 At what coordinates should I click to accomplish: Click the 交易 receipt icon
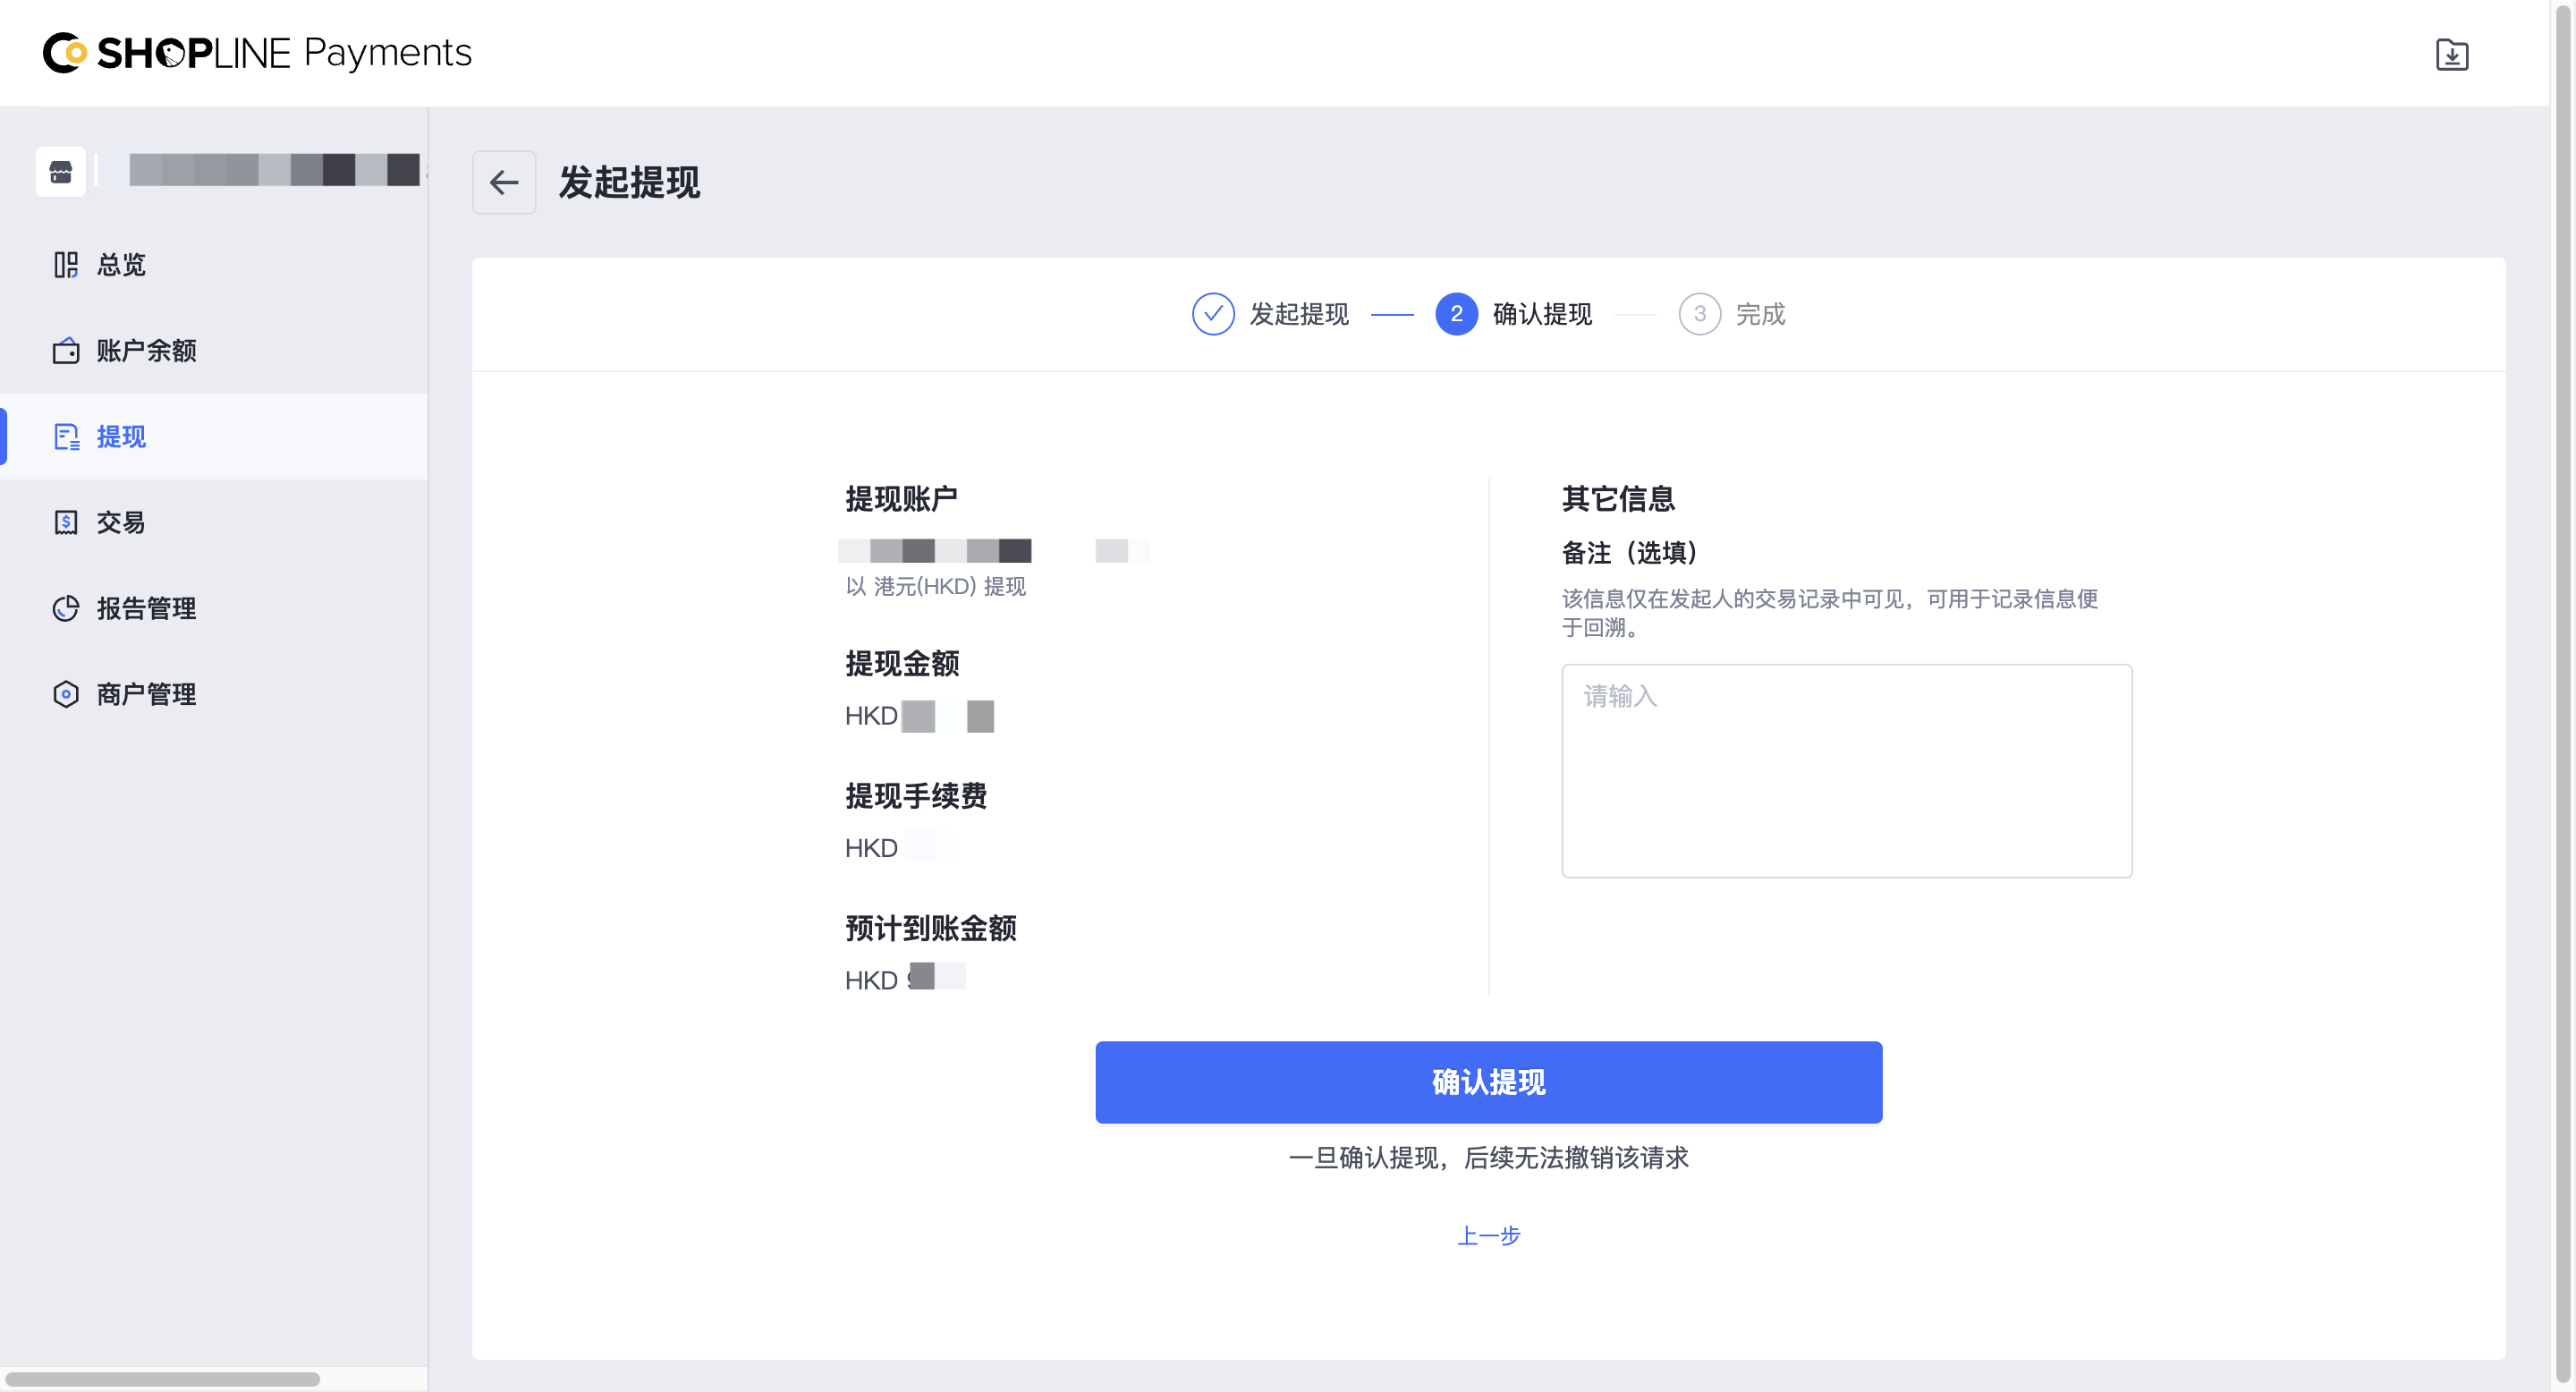(66, 522)
